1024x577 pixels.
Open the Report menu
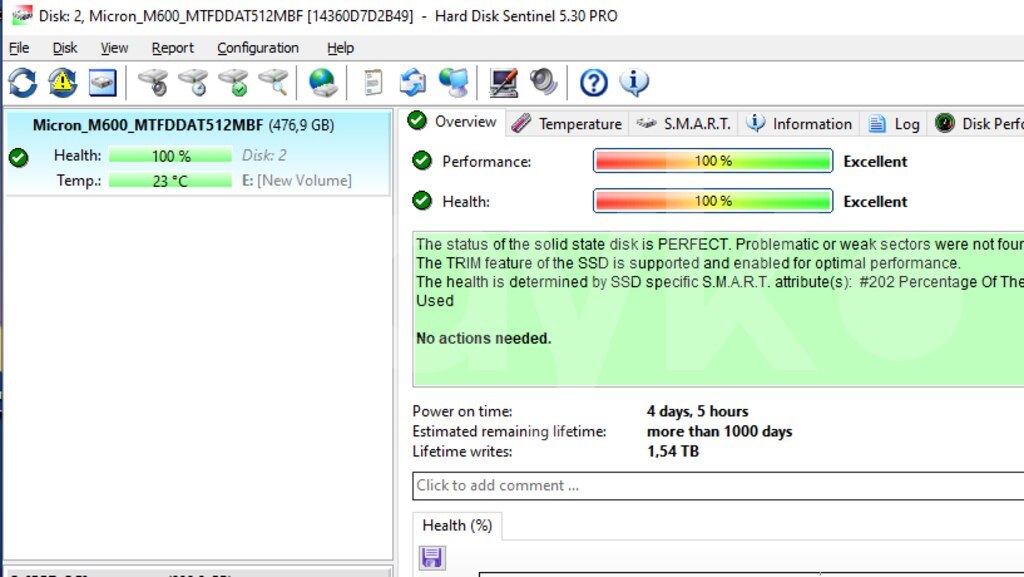pos(173,48)
